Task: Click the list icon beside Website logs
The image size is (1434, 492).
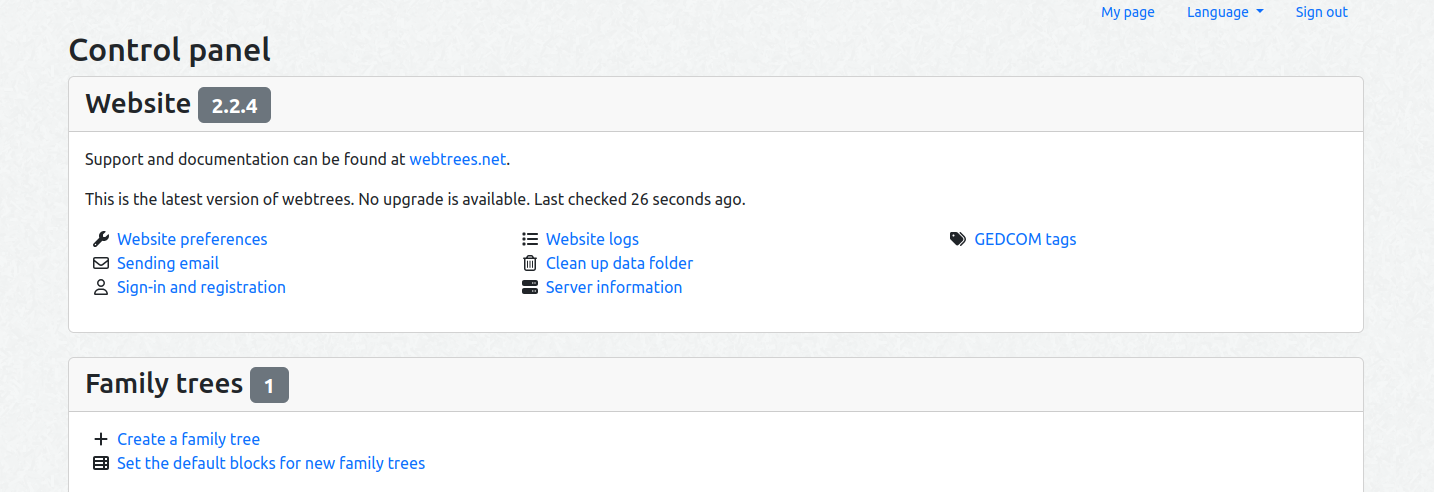Action: click(x=530, y=239)
